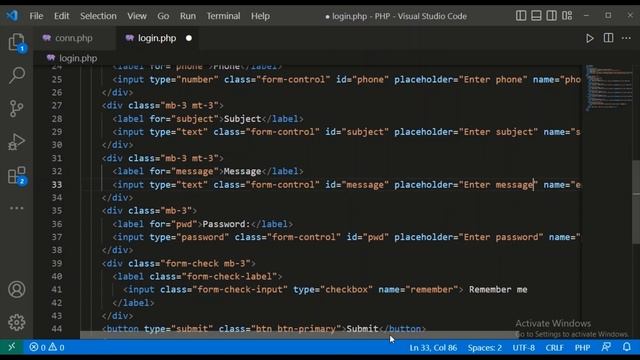This screenshot has width=640, height=360.
Task: Customize layout icon in title bar
Action: pyautogui.click(x=567, y=16)
